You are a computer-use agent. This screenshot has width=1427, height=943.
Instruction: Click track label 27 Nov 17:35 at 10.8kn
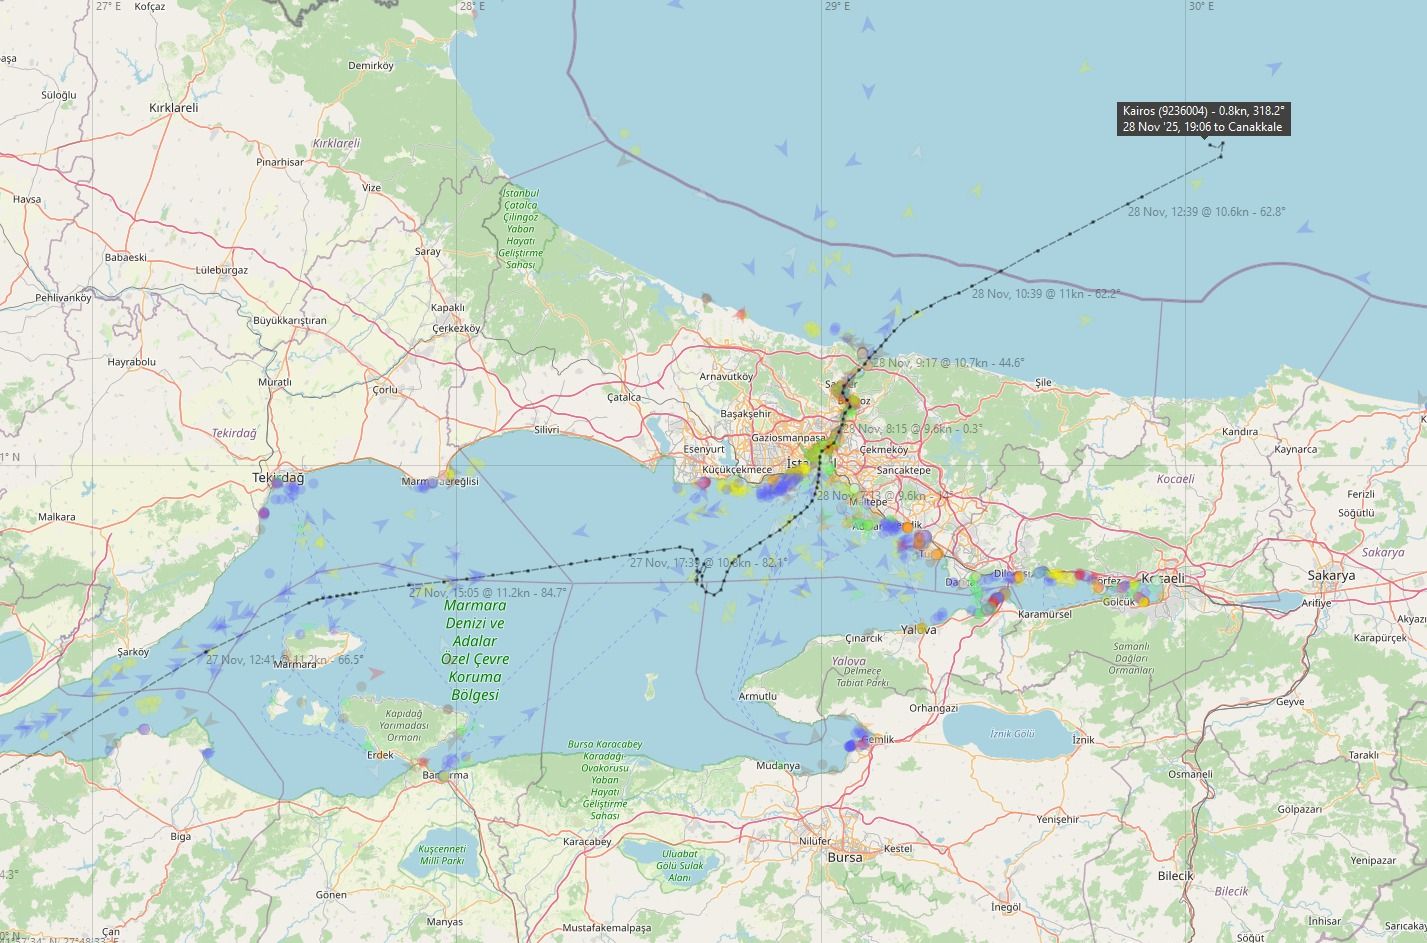[x=708, y=563]
